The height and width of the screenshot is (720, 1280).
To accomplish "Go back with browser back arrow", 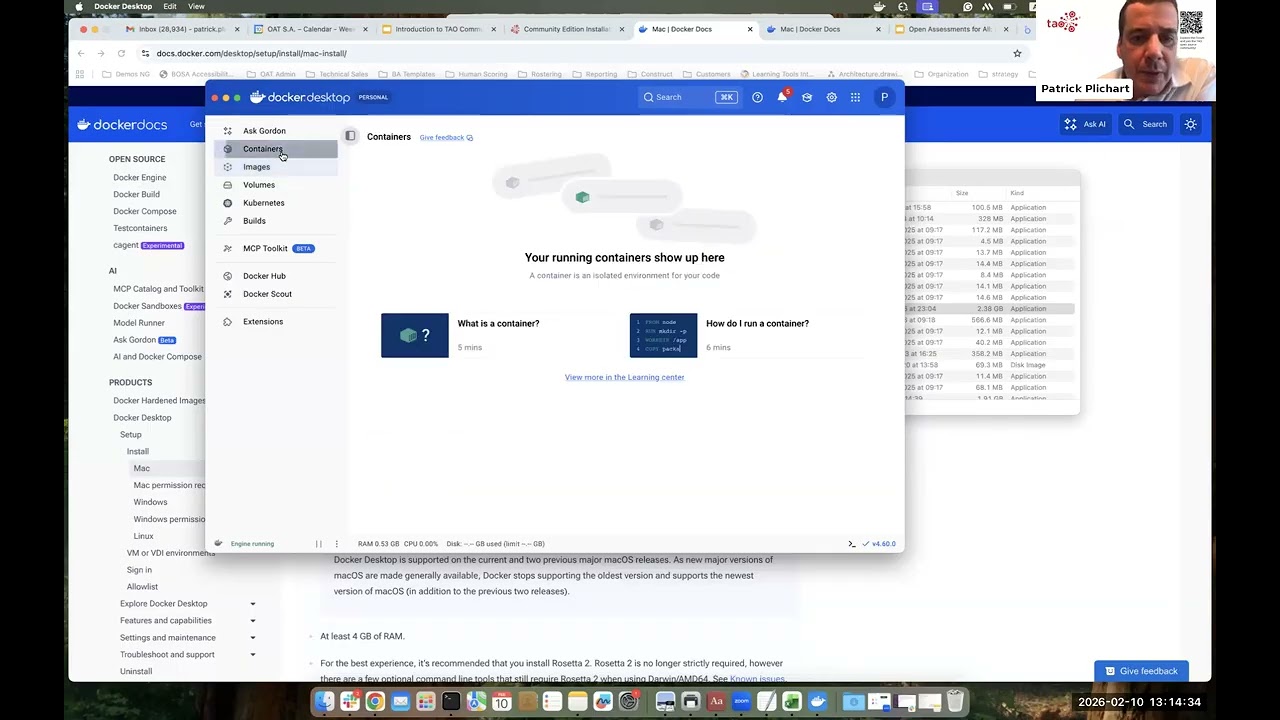I will point(82,53).
